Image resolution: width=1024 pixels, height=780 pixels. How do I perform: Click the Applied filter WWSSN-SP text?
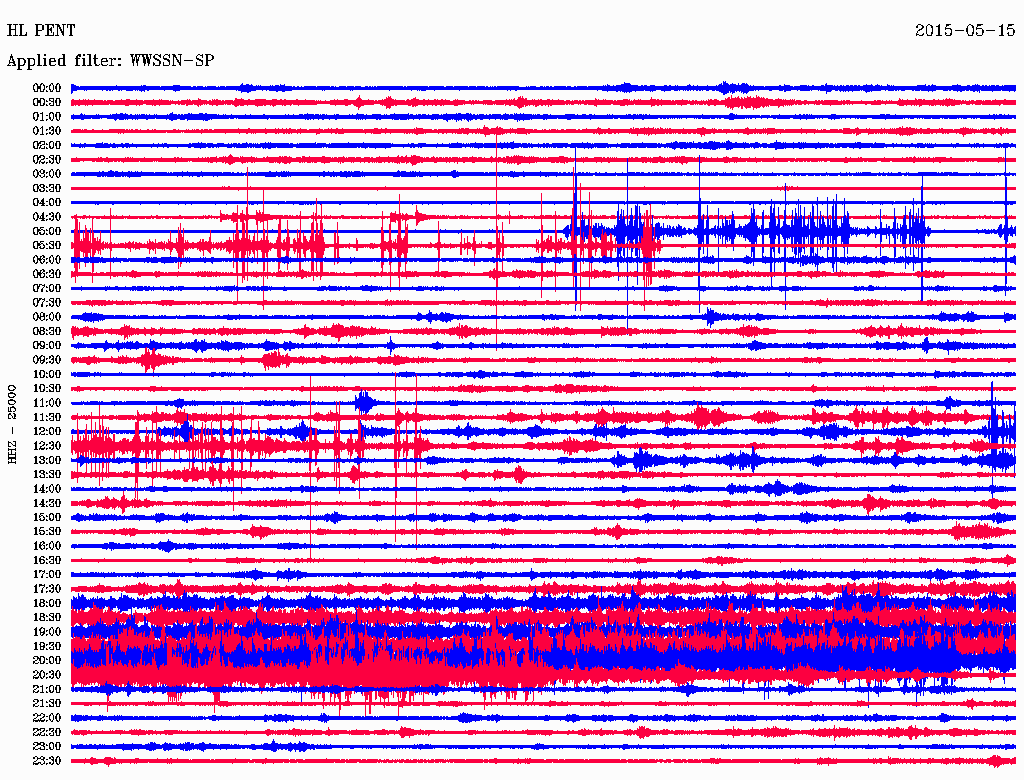(110, 61)
